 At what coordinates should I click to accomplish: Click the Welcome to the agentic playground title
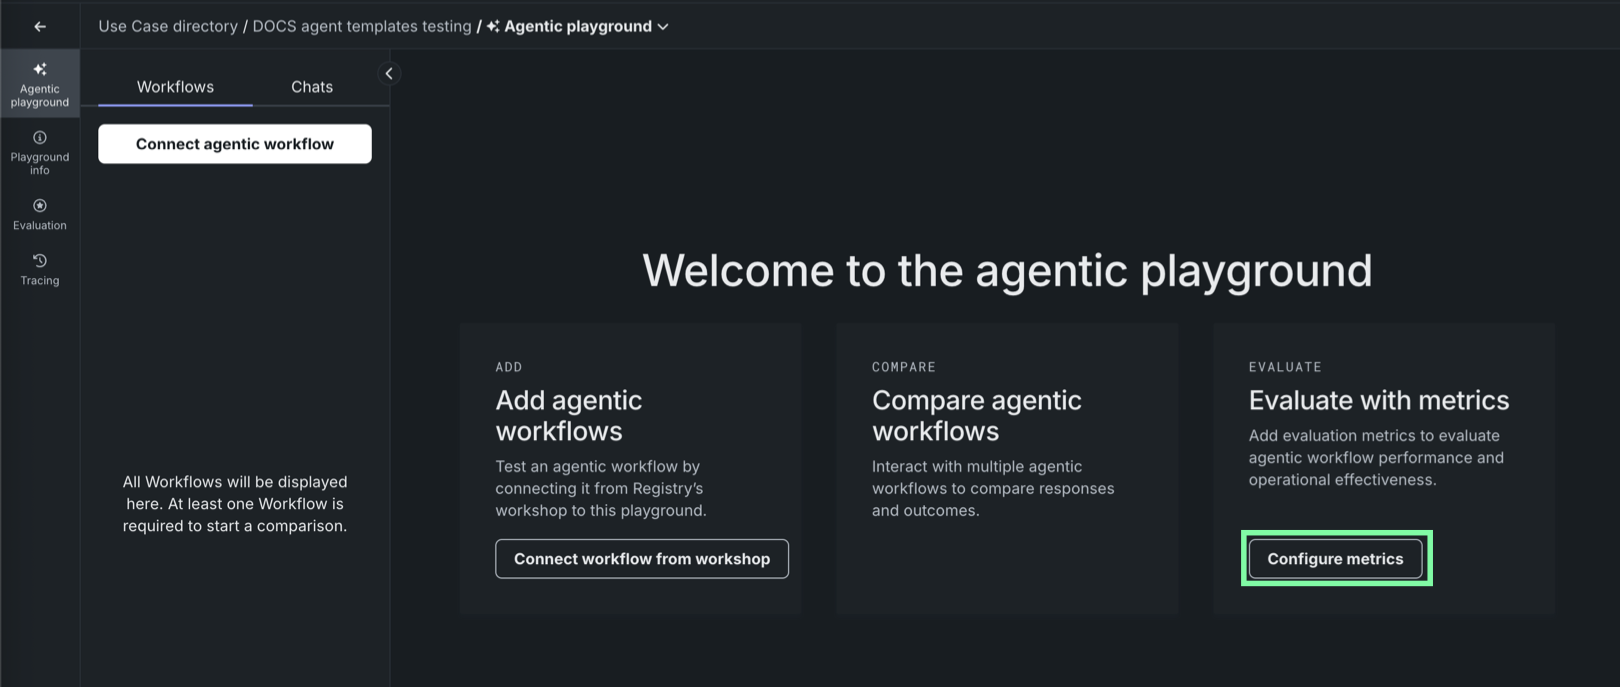click(x=1007, y=270)
